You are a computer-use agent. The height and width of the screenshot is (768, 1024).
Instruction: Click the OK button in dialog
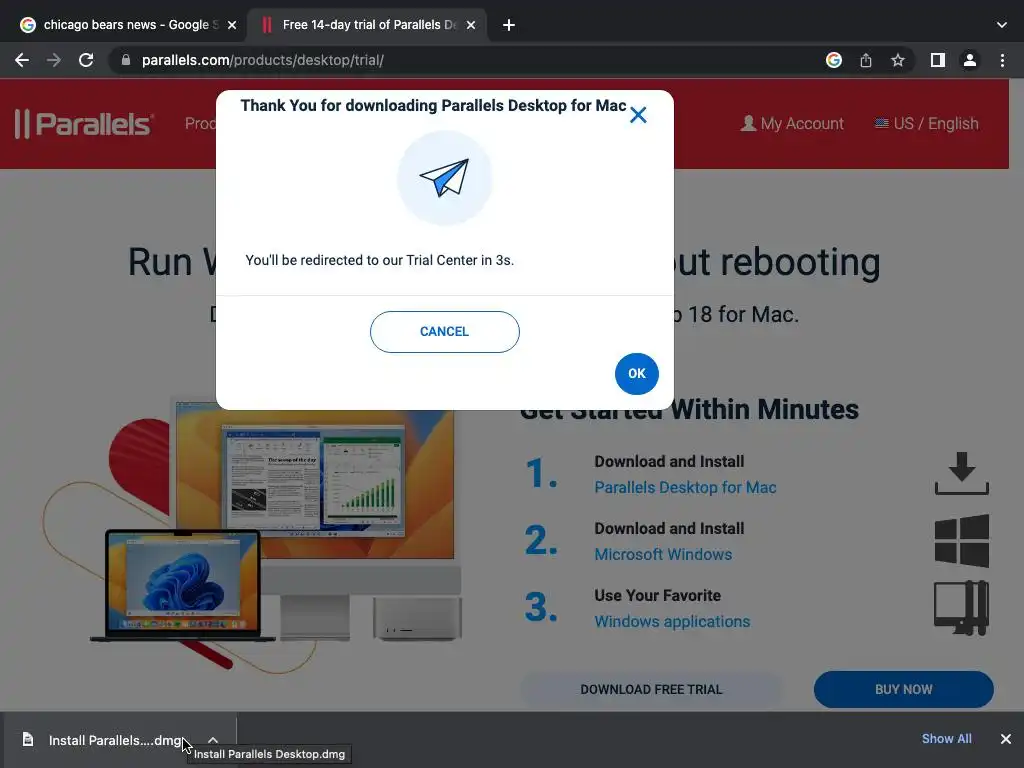[x=636, y=374]
